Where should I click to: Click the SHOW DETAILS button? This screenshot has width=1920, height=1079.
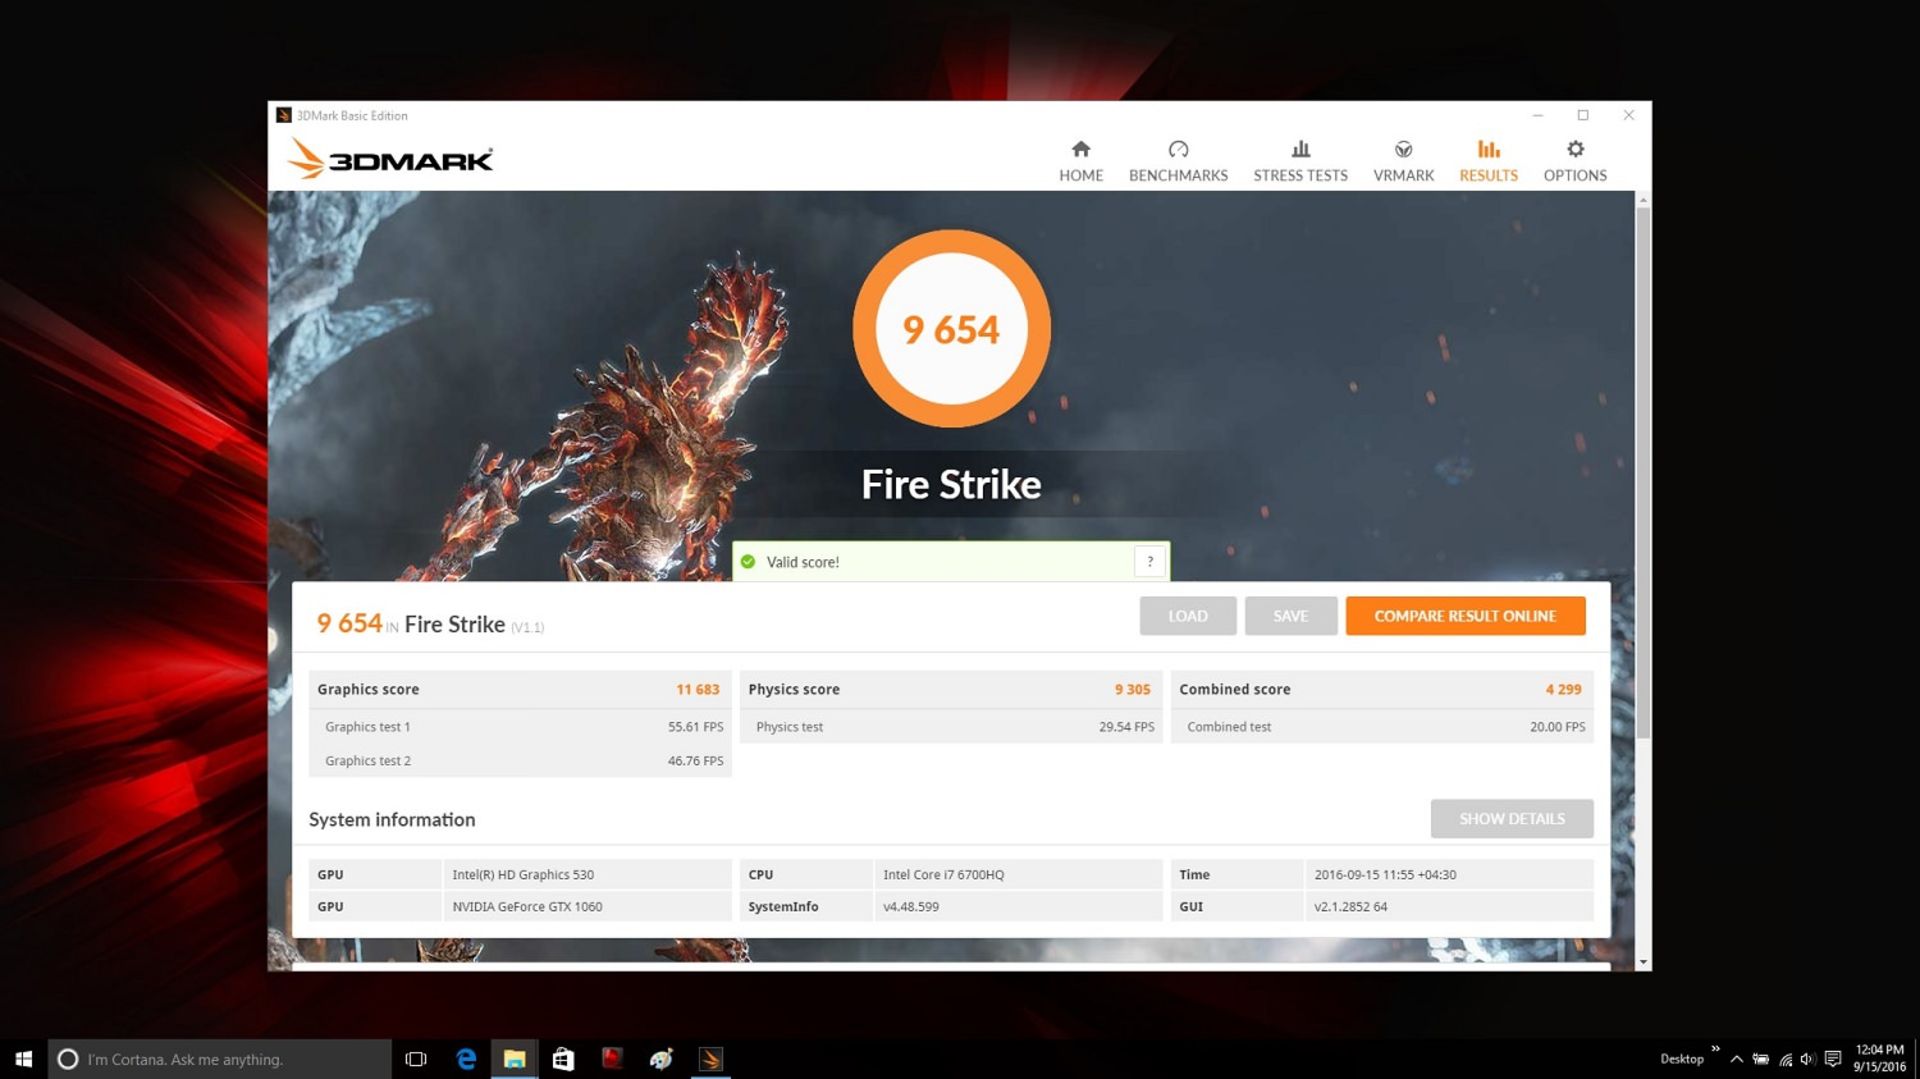coord(1511,819)
